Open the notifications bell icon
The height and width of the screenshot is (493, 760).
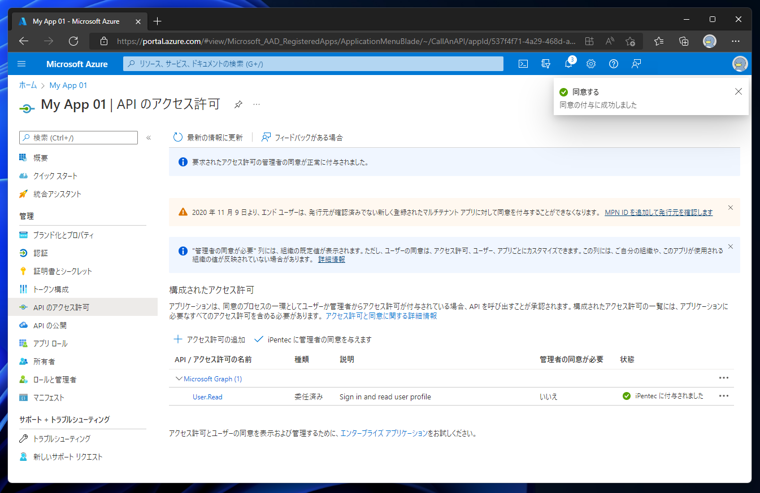pos(568,64)
